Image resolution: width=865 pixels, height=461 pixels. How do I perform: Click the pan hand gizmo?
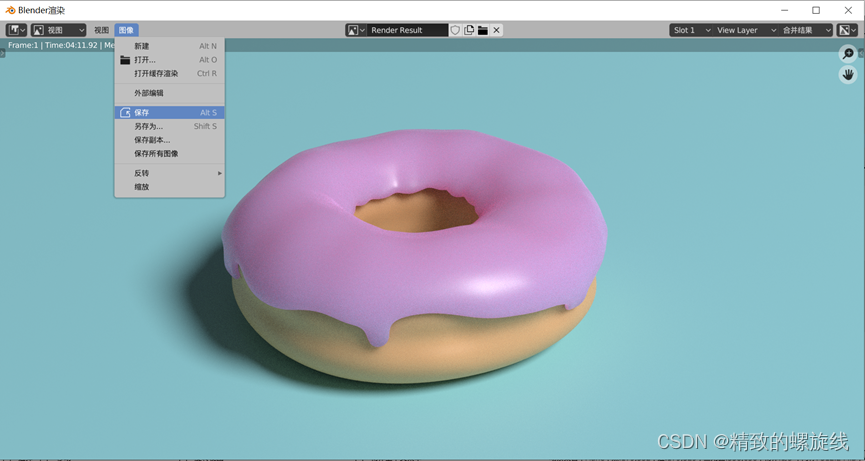(848, 74)
